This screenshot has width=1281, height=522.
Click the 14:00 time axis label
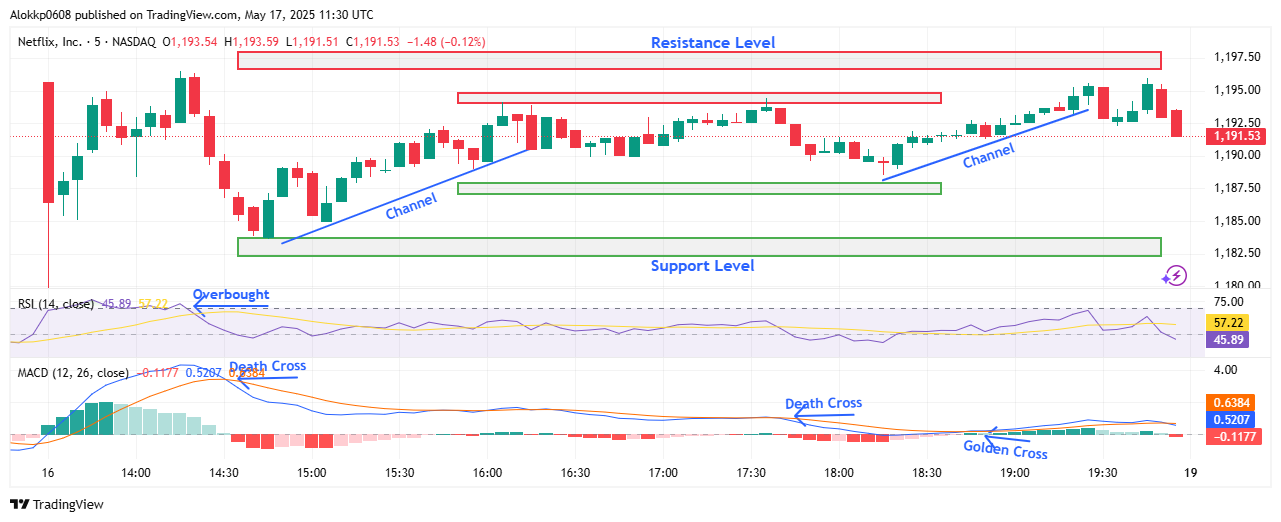(135, 473)
